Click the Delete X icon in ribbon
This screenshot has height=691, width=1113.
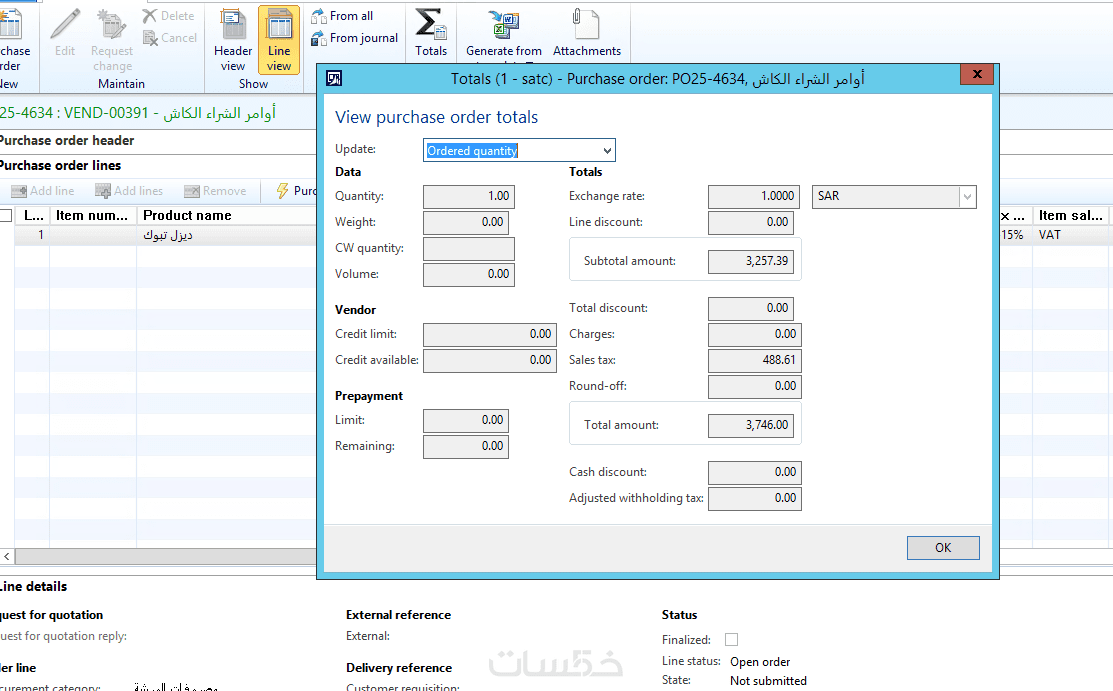click(150, 16)
